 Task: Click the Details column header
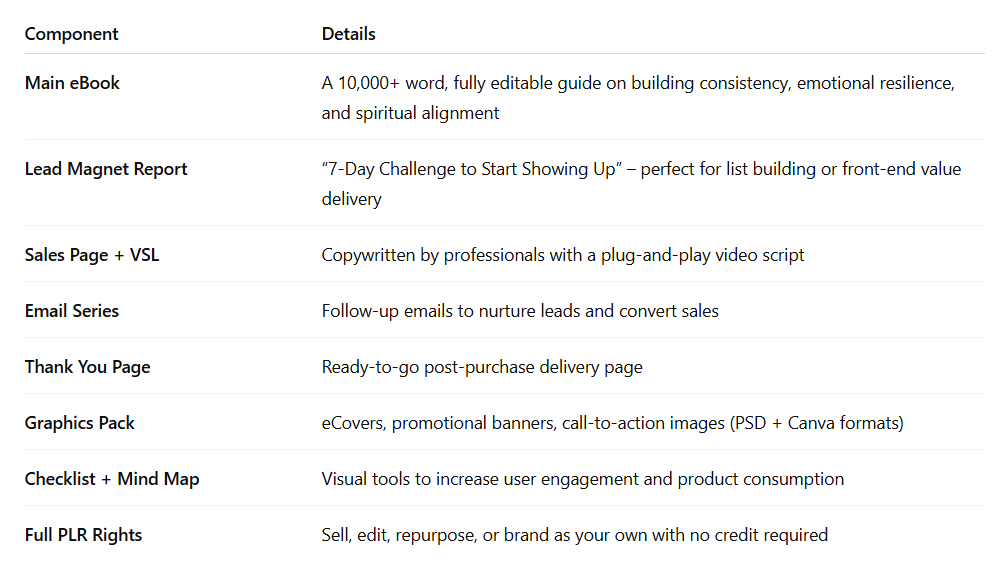[349, 34]
